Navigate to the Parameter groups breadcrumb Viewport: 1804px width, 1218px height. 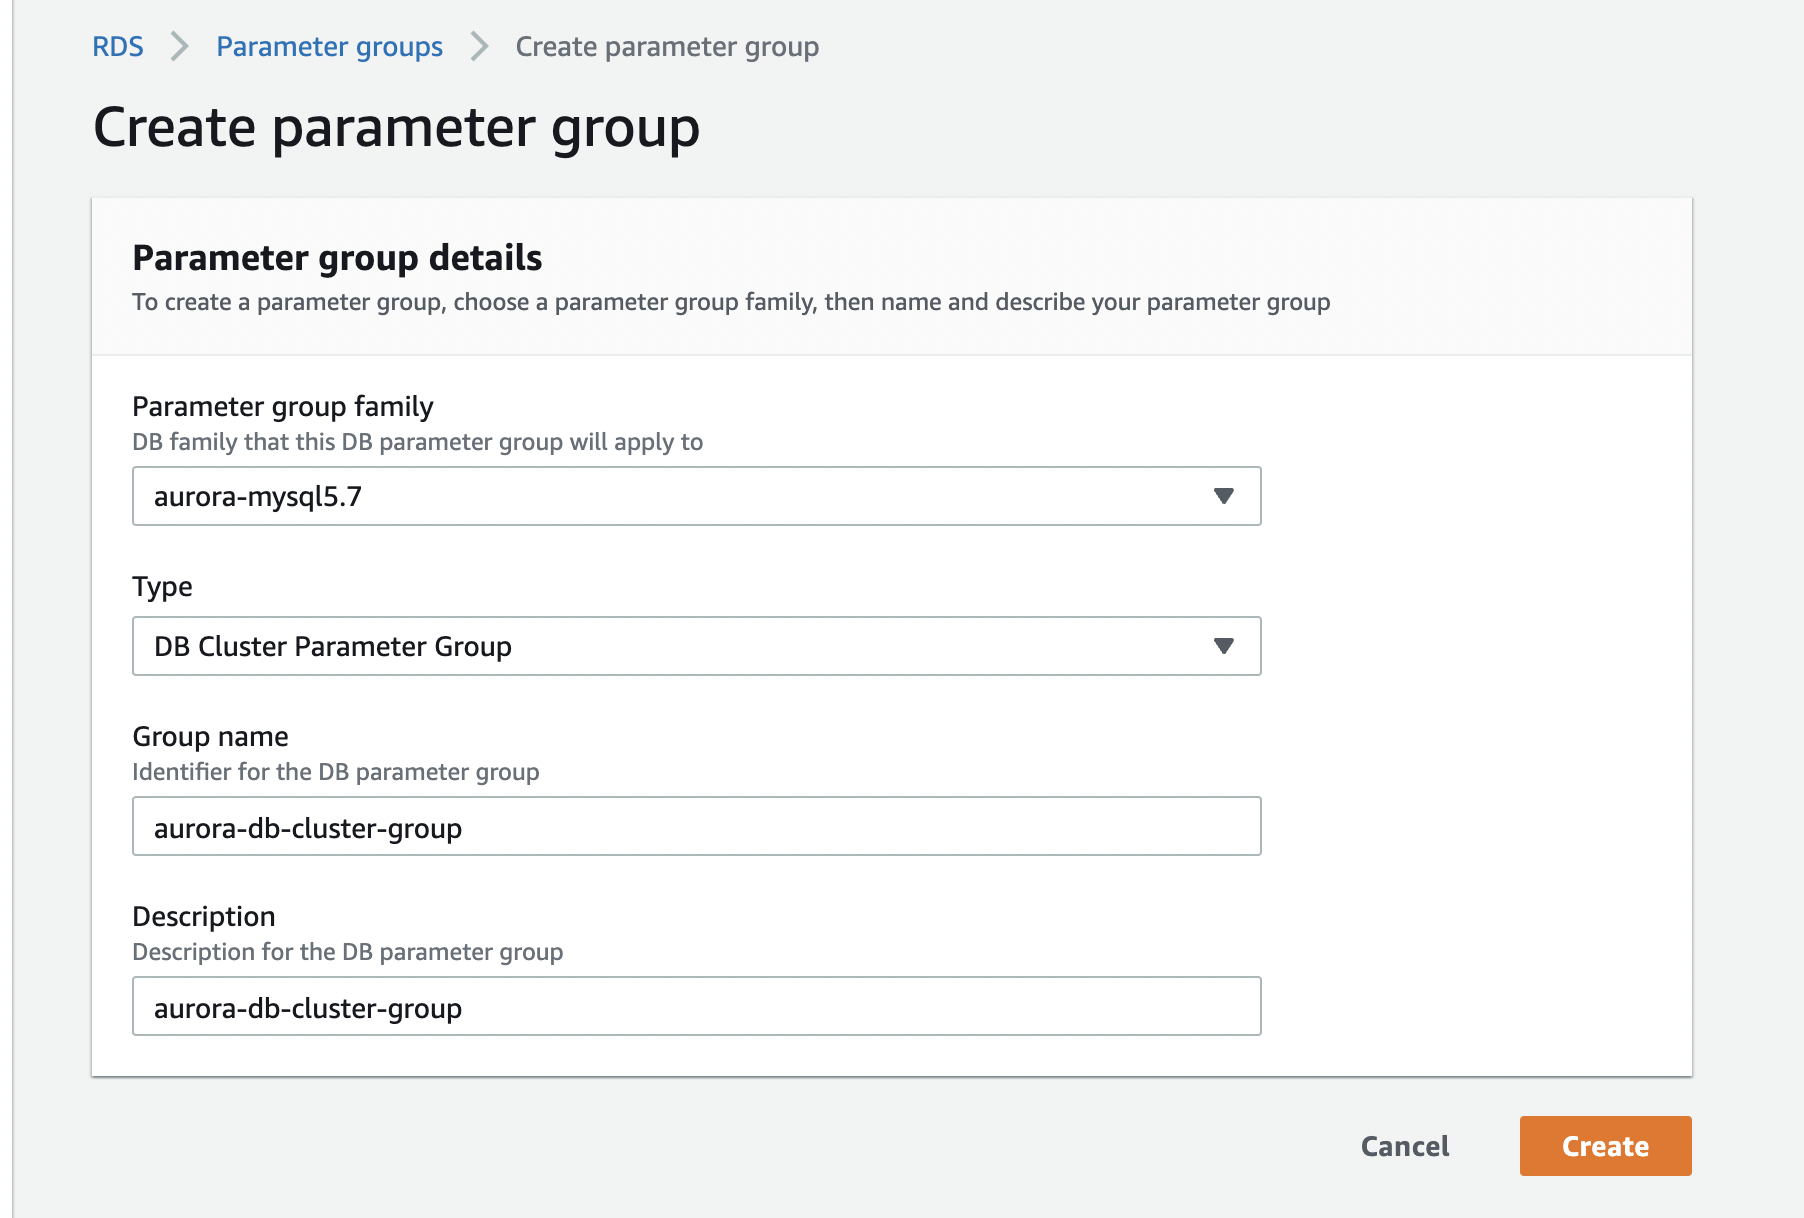pos(329,47)
